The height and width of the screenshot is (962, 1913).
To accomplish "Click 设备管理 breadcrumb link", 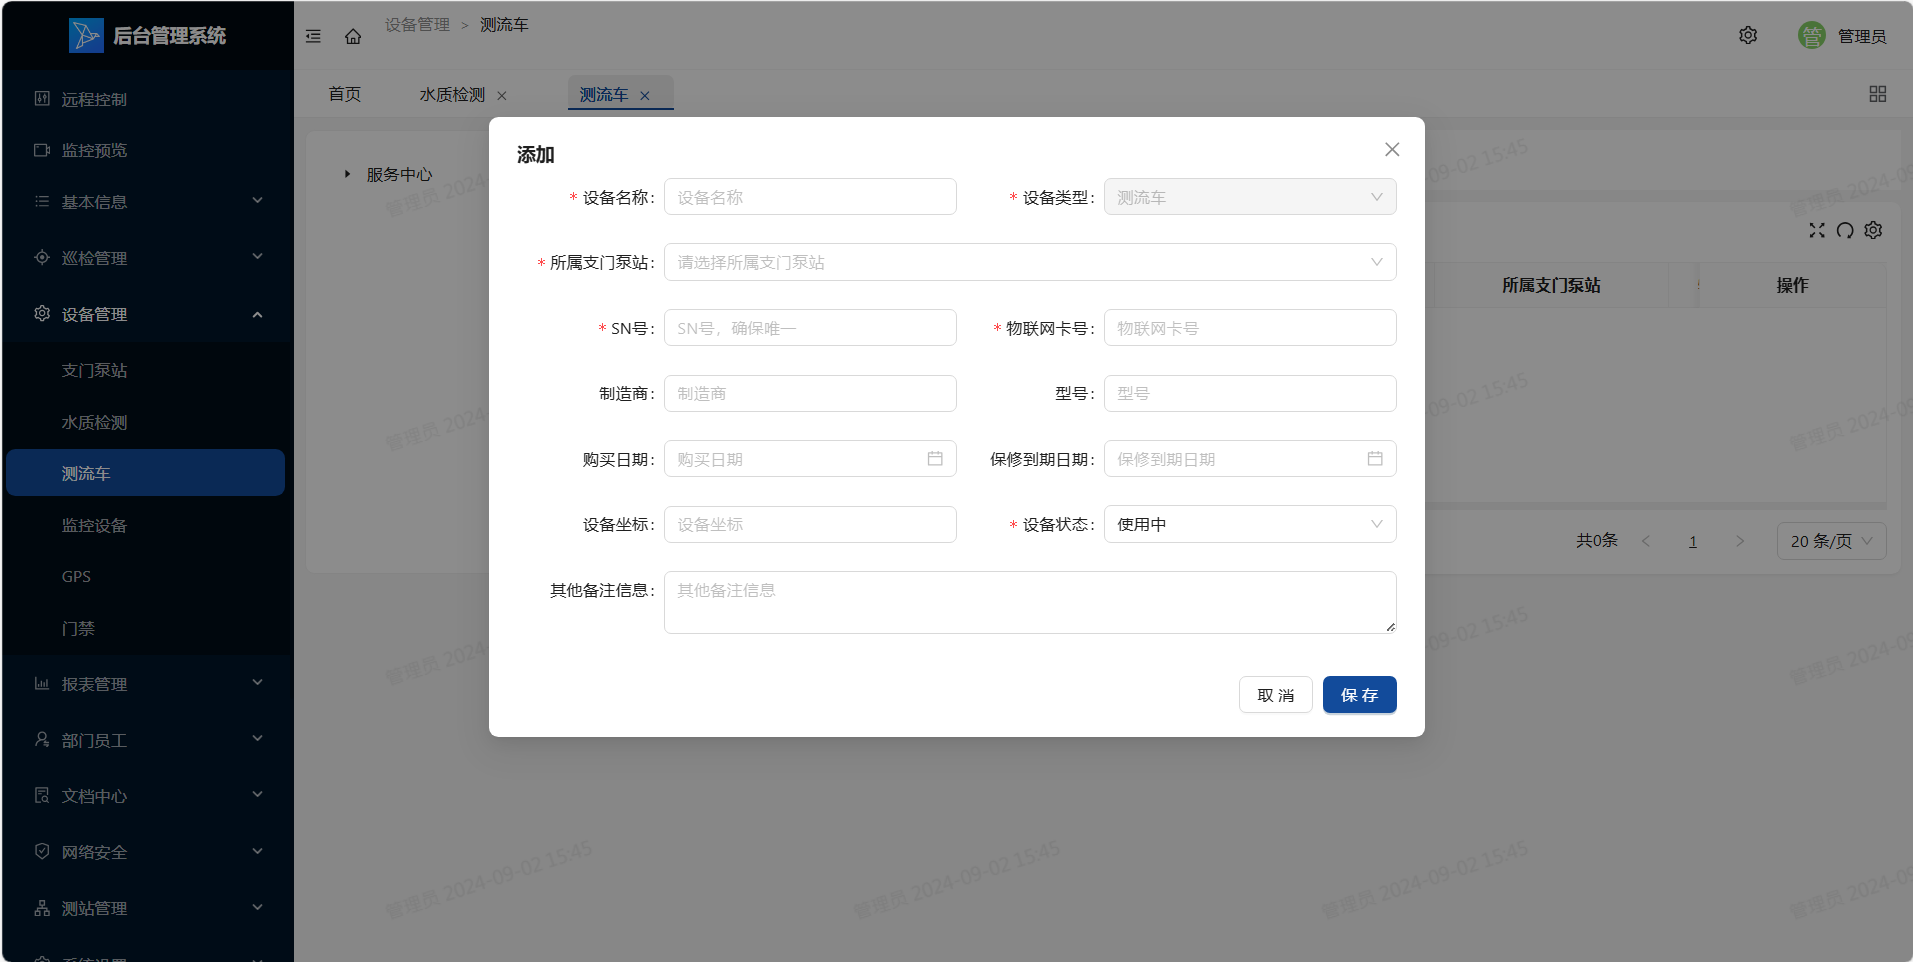I will pos(417,25).
